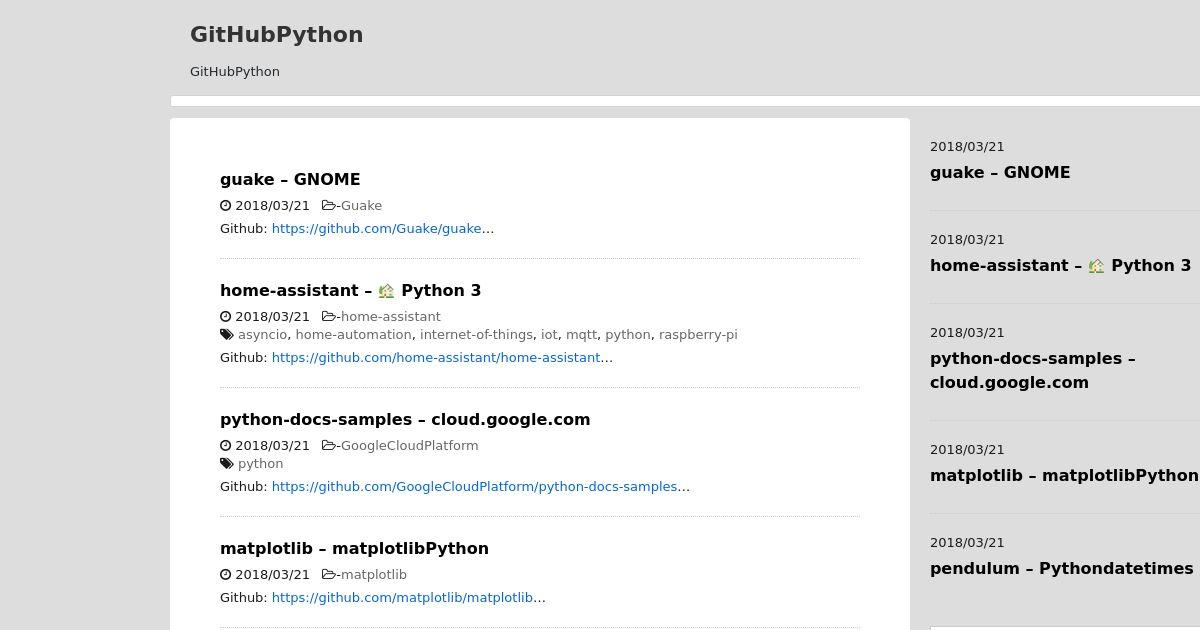Select the iot tag
Image resolution: width=1200 pixels, height=630 pixels.
[549, 335]
